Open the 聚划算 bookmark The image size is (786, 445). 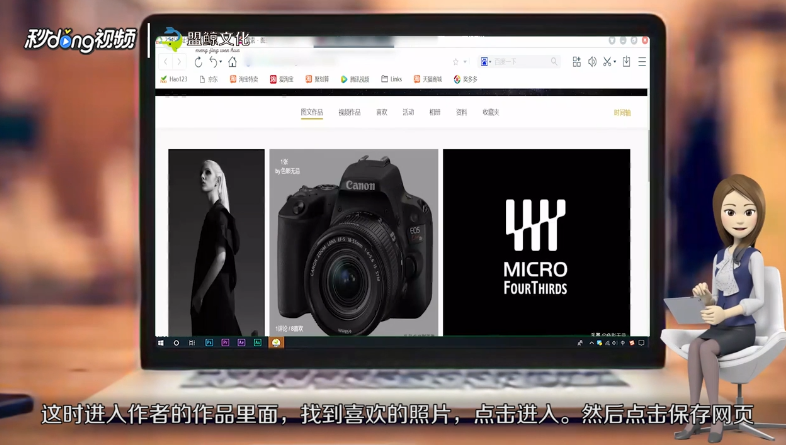click(317, 79)
